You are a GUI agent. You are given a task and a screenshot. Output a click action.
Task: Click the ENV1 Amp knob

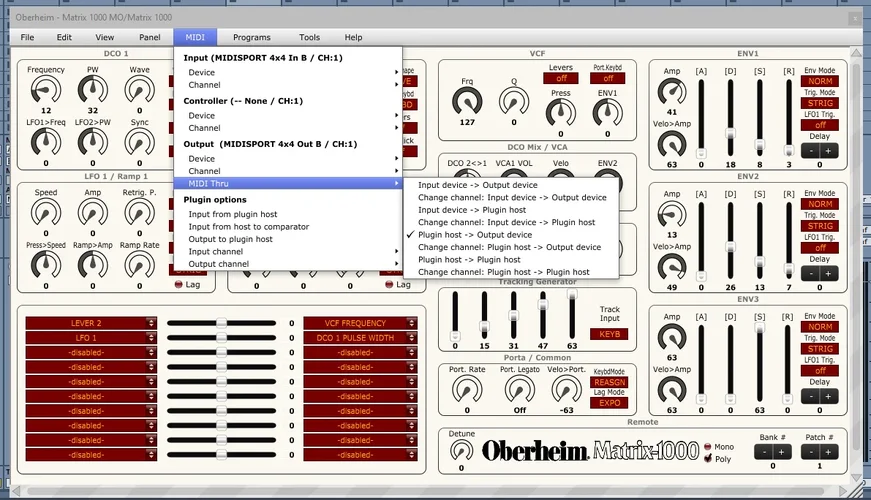tap(672, 91)
